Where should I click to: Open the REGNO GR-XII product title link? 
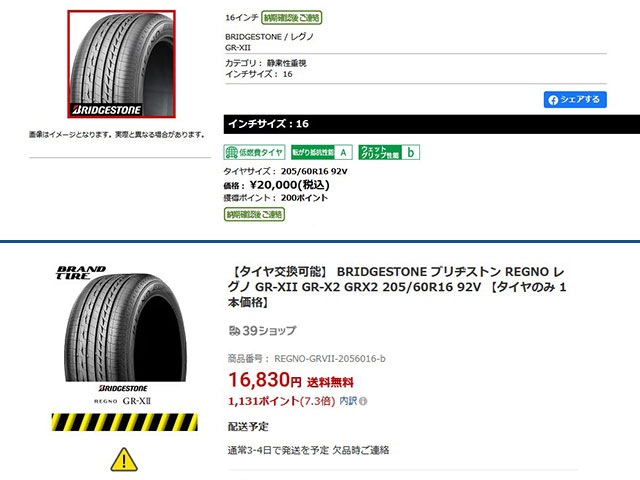397,287
